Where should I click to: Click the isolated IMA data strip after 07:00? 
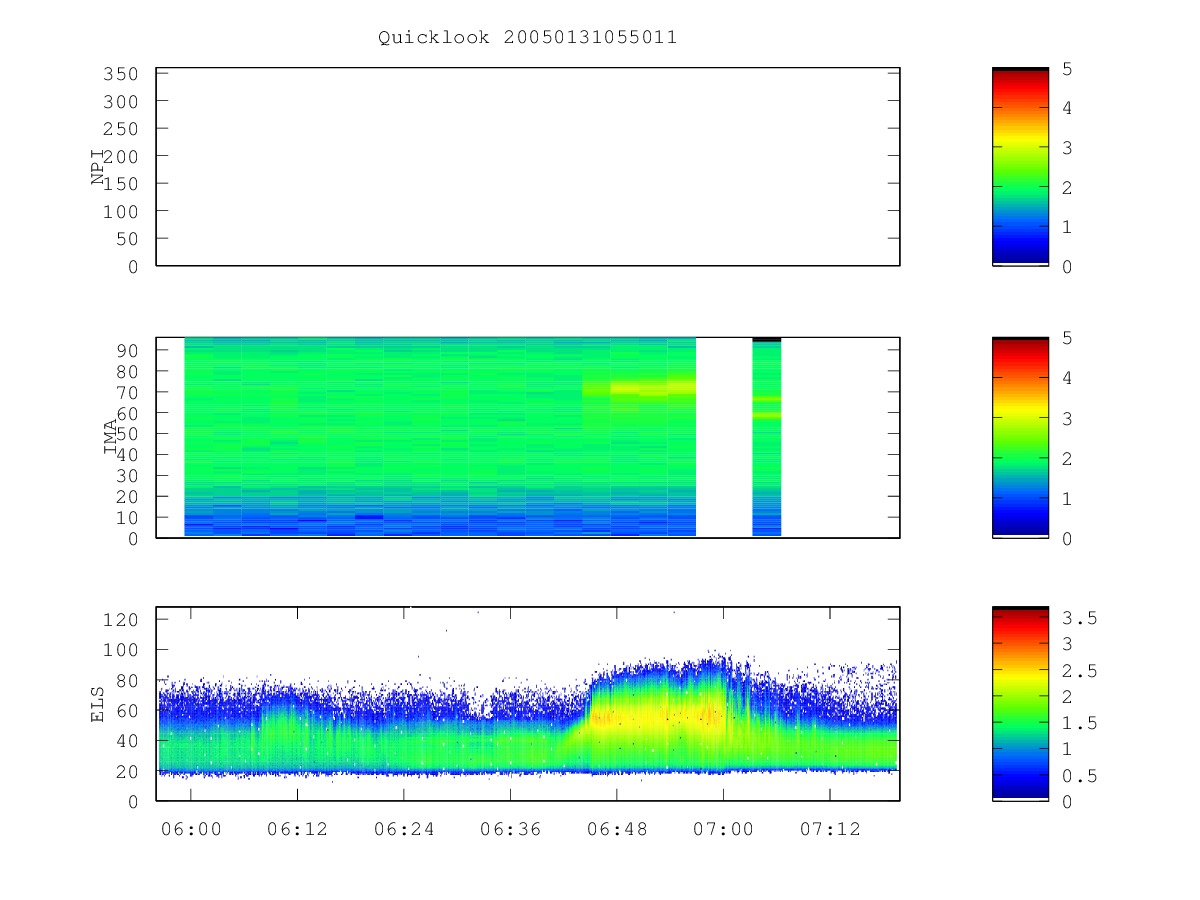767,437
